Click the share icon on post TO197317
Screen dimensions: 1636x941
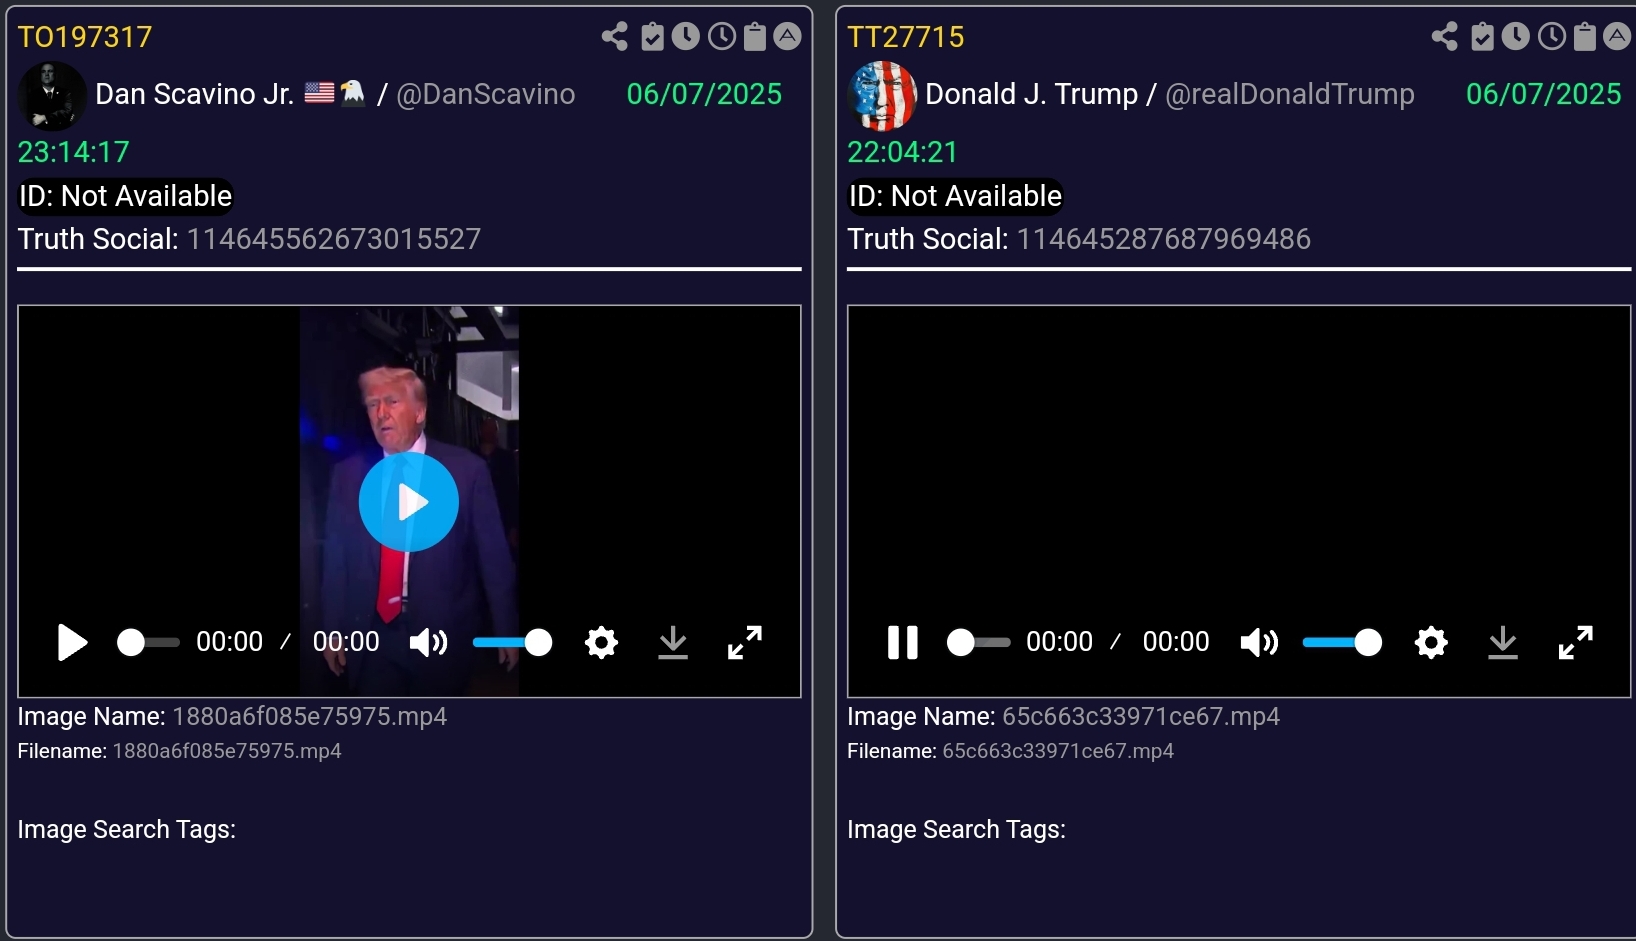click(x=615, y=37)
